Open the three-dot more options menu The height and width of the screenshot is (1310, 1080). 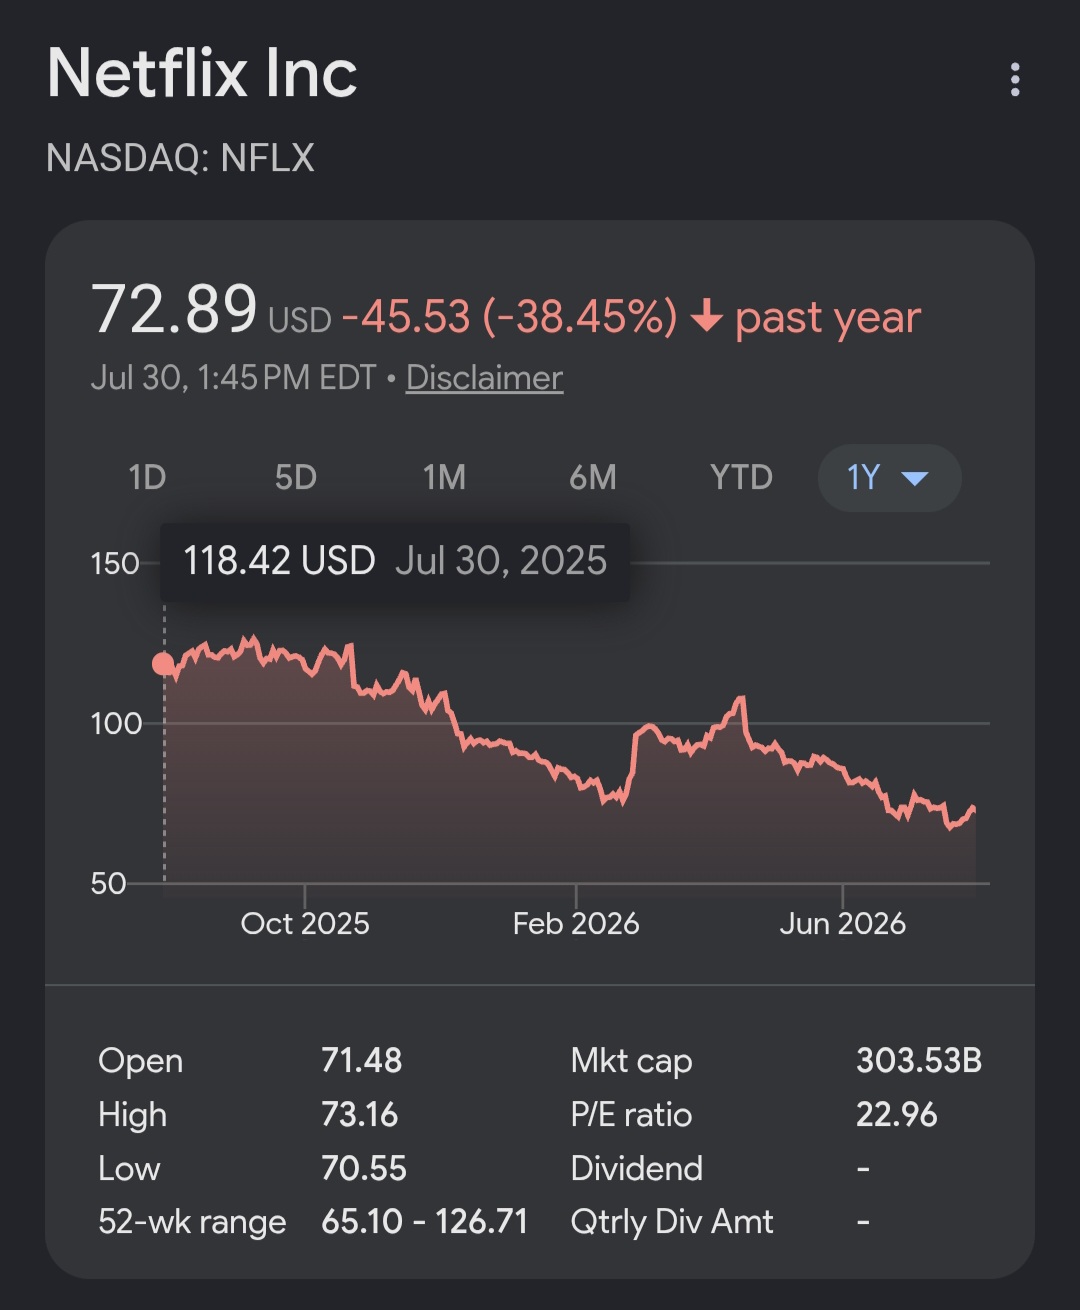coord(1015,80)
